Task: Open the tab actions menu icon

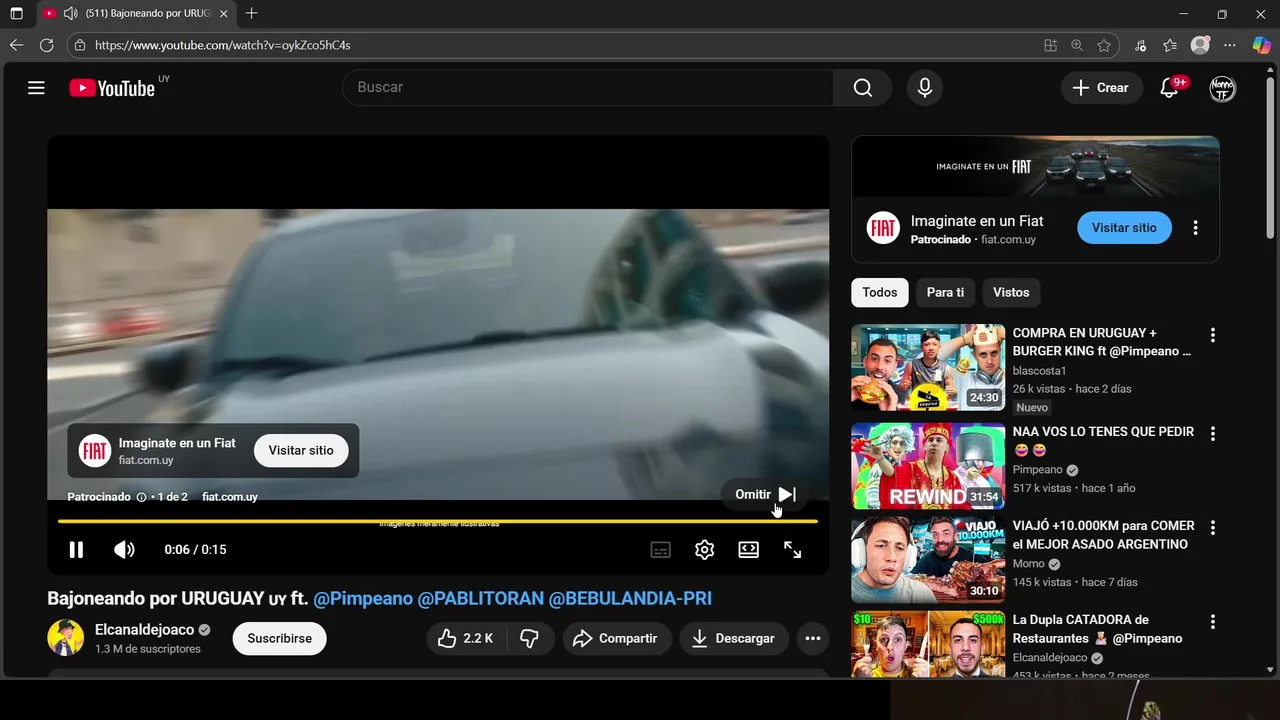Action: 16,14
